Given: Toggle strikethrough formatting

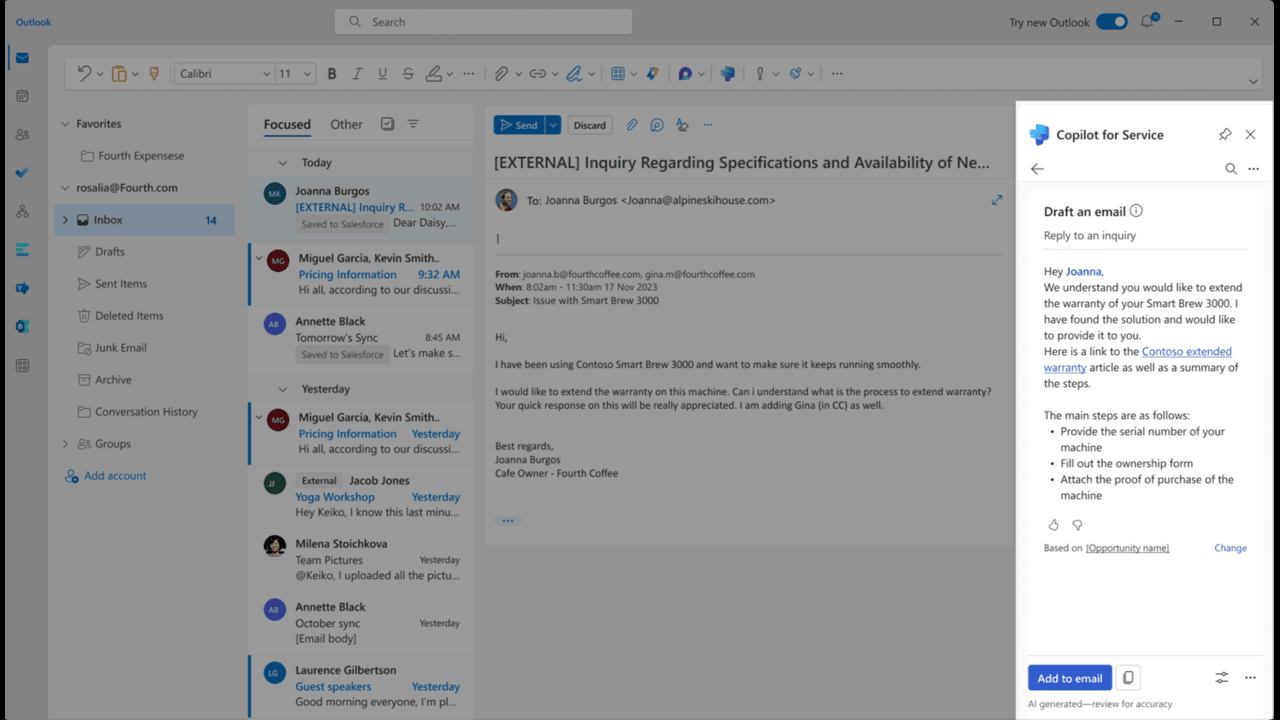Looking at the screenshot, I should [x=408, y=73].
